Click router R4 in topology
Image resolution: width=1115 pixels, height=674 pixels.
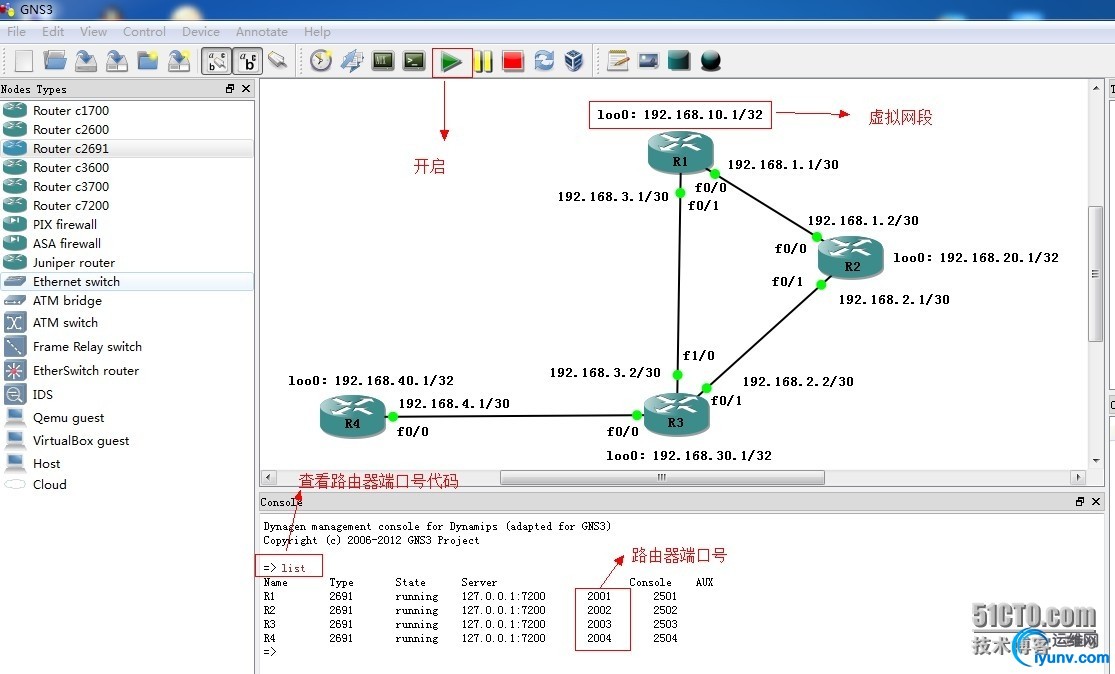[353, 416]
